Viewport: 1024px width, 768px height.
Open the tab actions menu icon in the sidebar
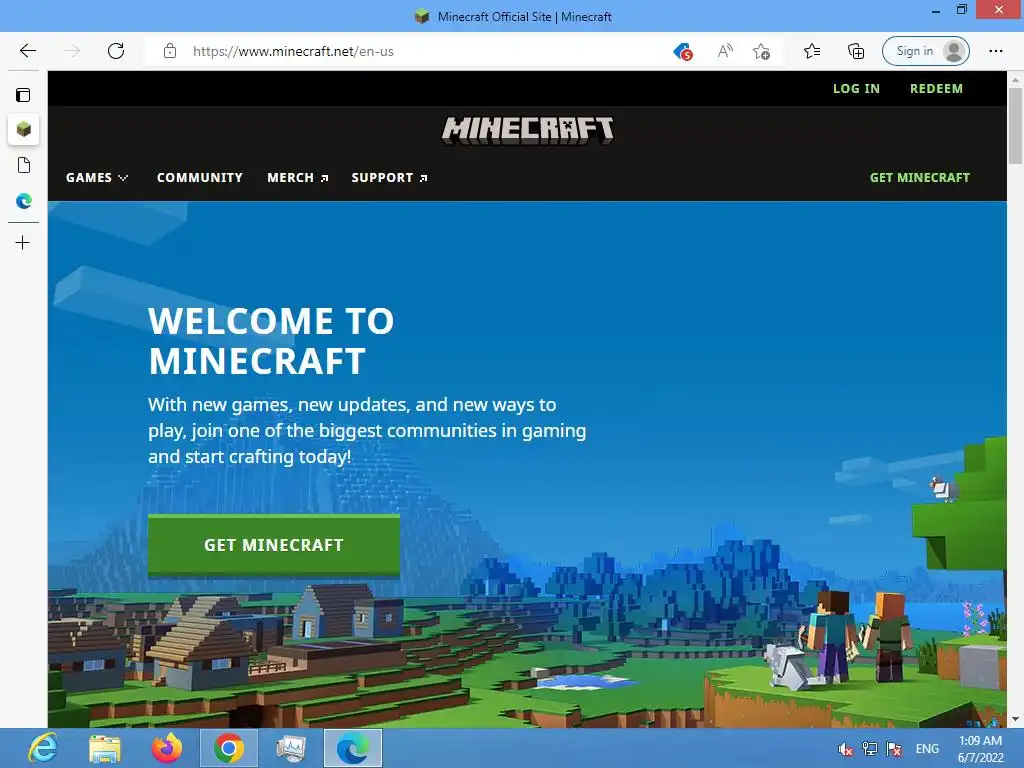tap(23, 95)
